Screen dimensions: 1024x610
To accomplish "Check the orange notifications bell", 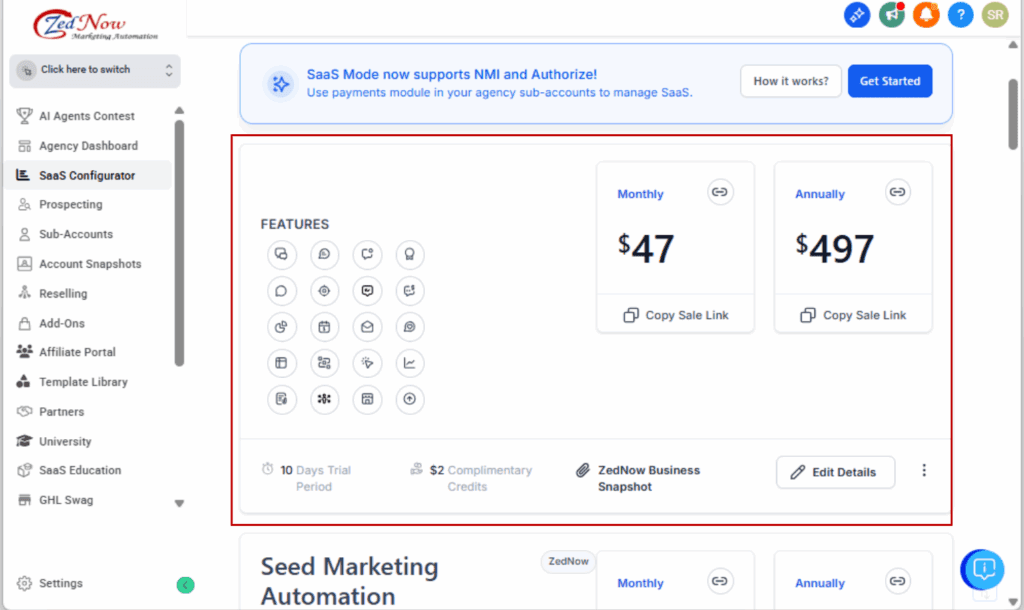I will click(x=926, y=14).
